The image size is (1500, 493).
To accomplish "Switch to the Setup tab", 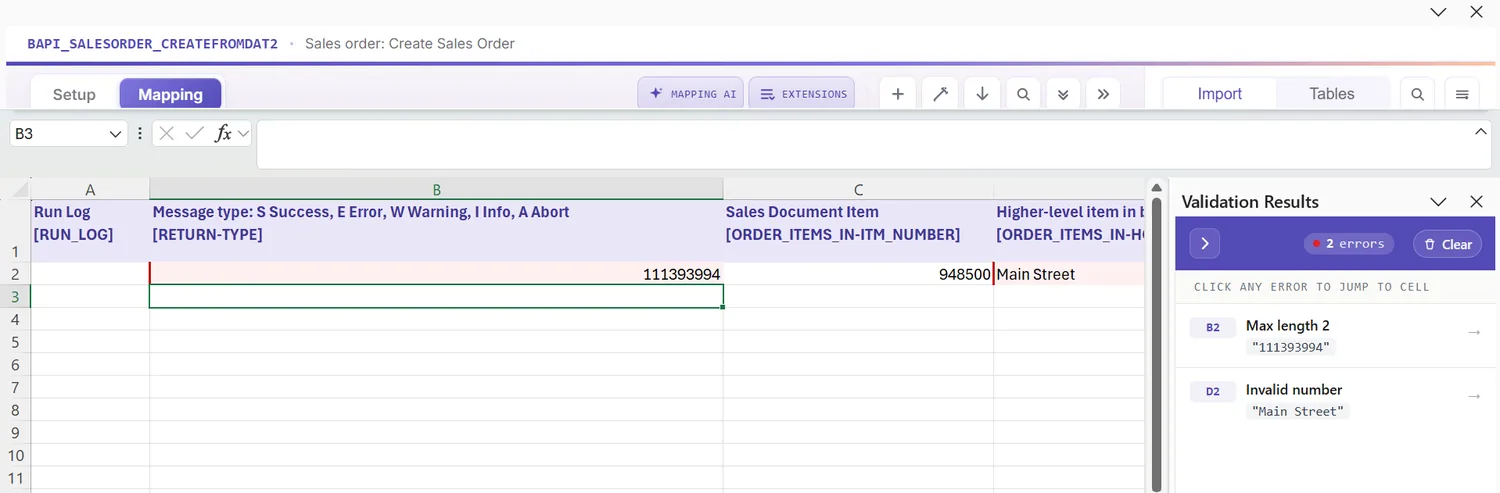I will (x=74, y=94).
